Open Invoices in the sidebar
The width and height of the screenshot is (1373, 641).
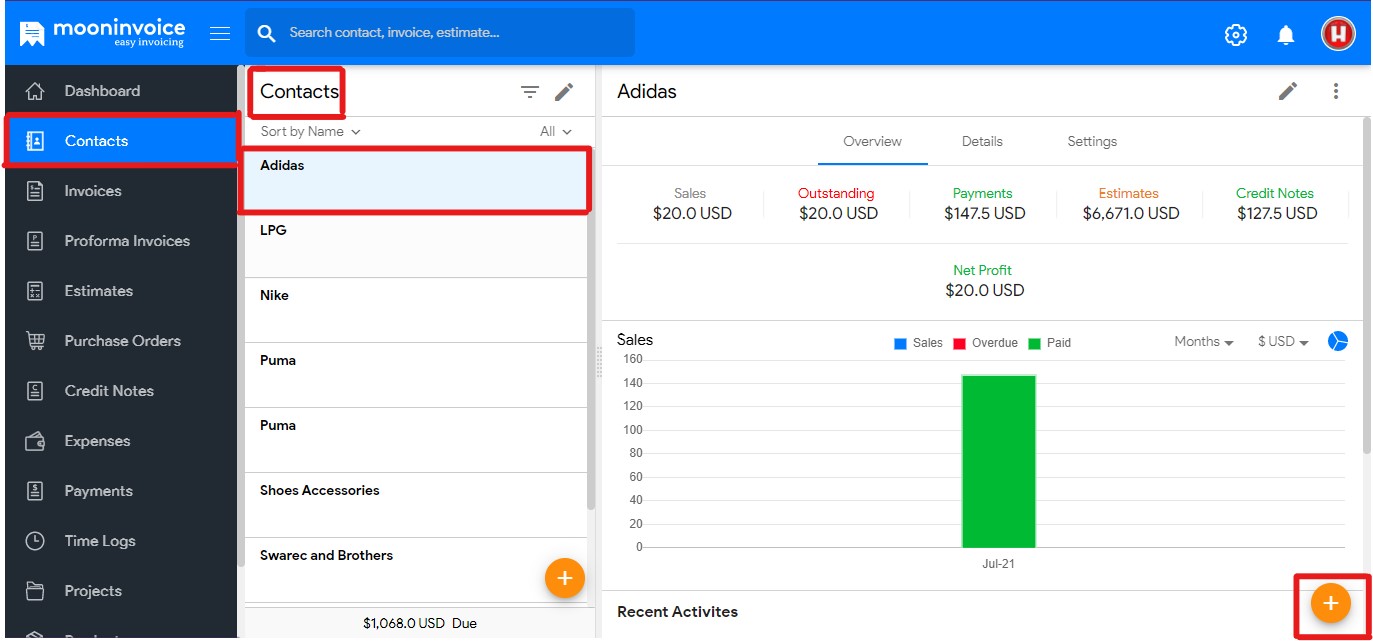pos(121,191)
